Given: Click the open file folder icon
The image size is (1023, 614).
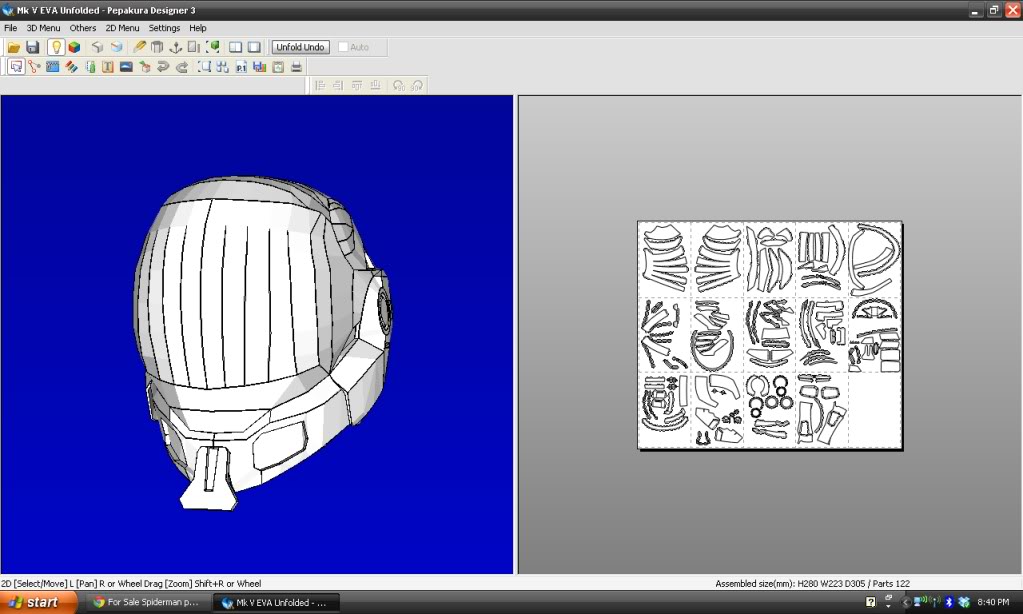Looking at the screenshot, I should point(14,47).
